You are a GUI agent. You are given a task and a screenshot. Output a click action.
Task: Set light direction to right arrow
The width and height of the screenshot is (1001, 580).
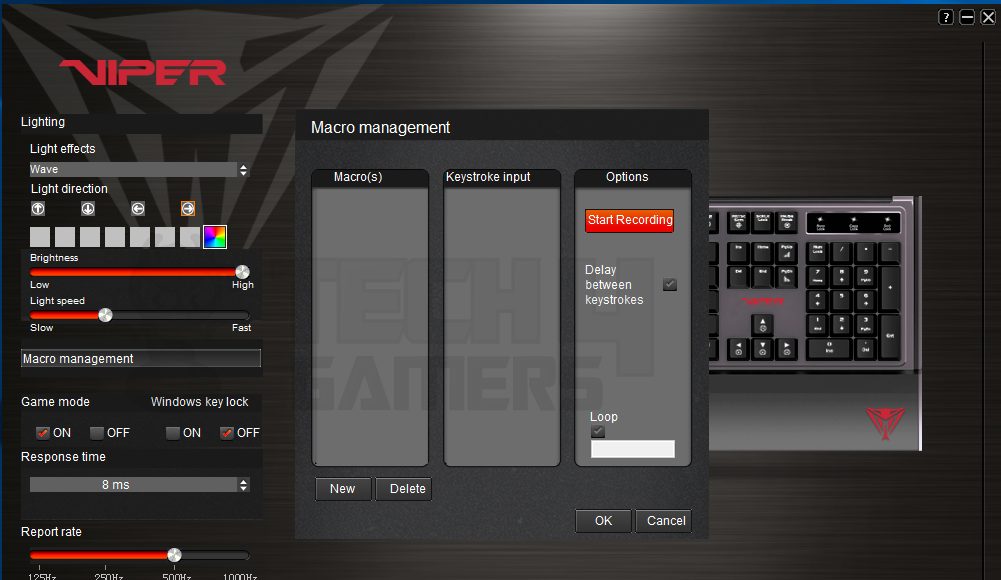tap(188, 208)
